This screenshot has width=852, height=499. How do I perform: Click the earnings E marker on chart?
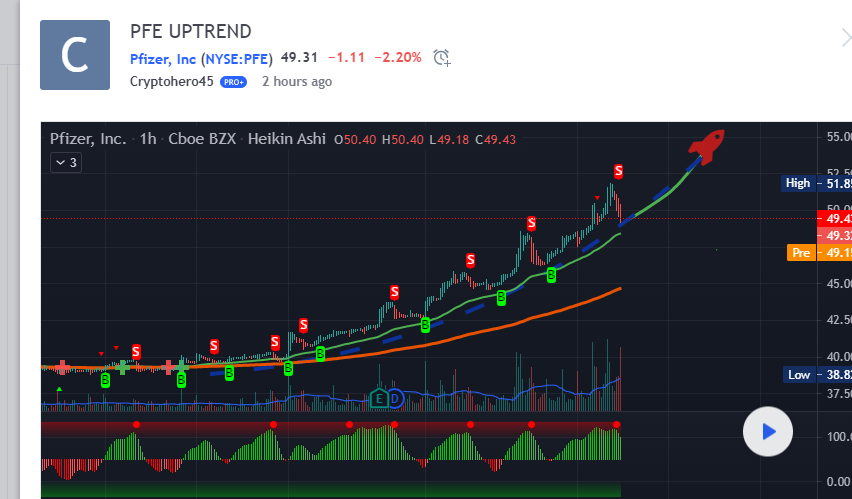[x=380, y=397]
